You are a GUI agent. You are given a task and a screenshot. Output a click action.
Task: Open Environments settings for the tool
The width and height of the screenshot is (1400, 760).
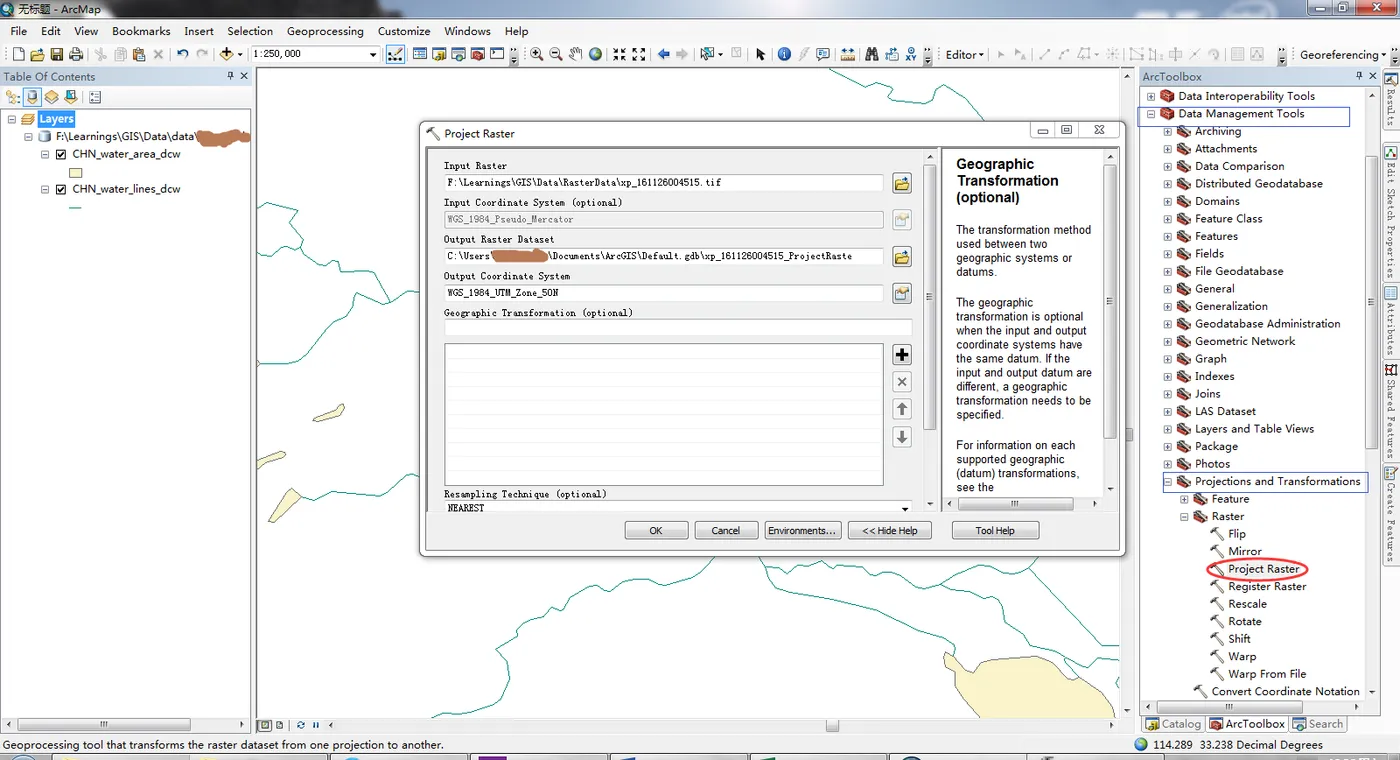(802, 531)
